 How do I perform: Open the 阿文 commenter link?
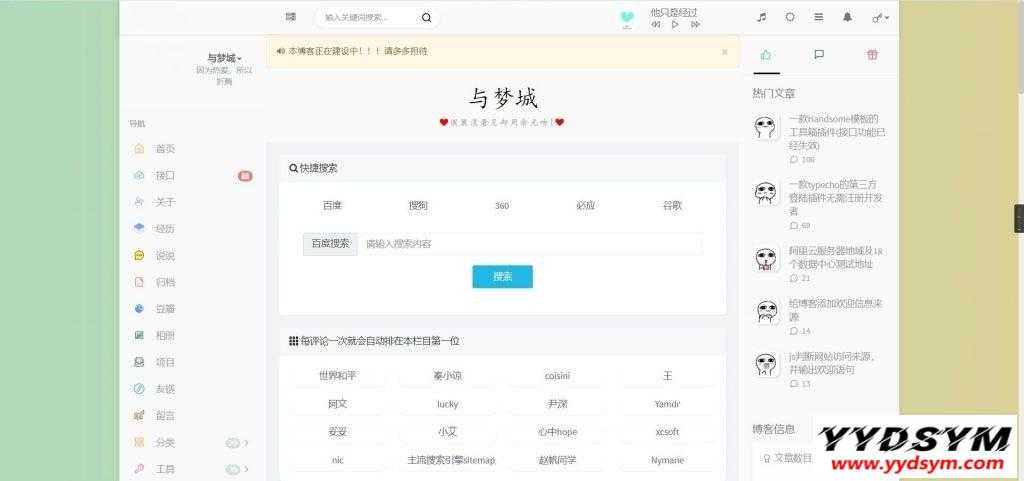(x=338, y=404)
